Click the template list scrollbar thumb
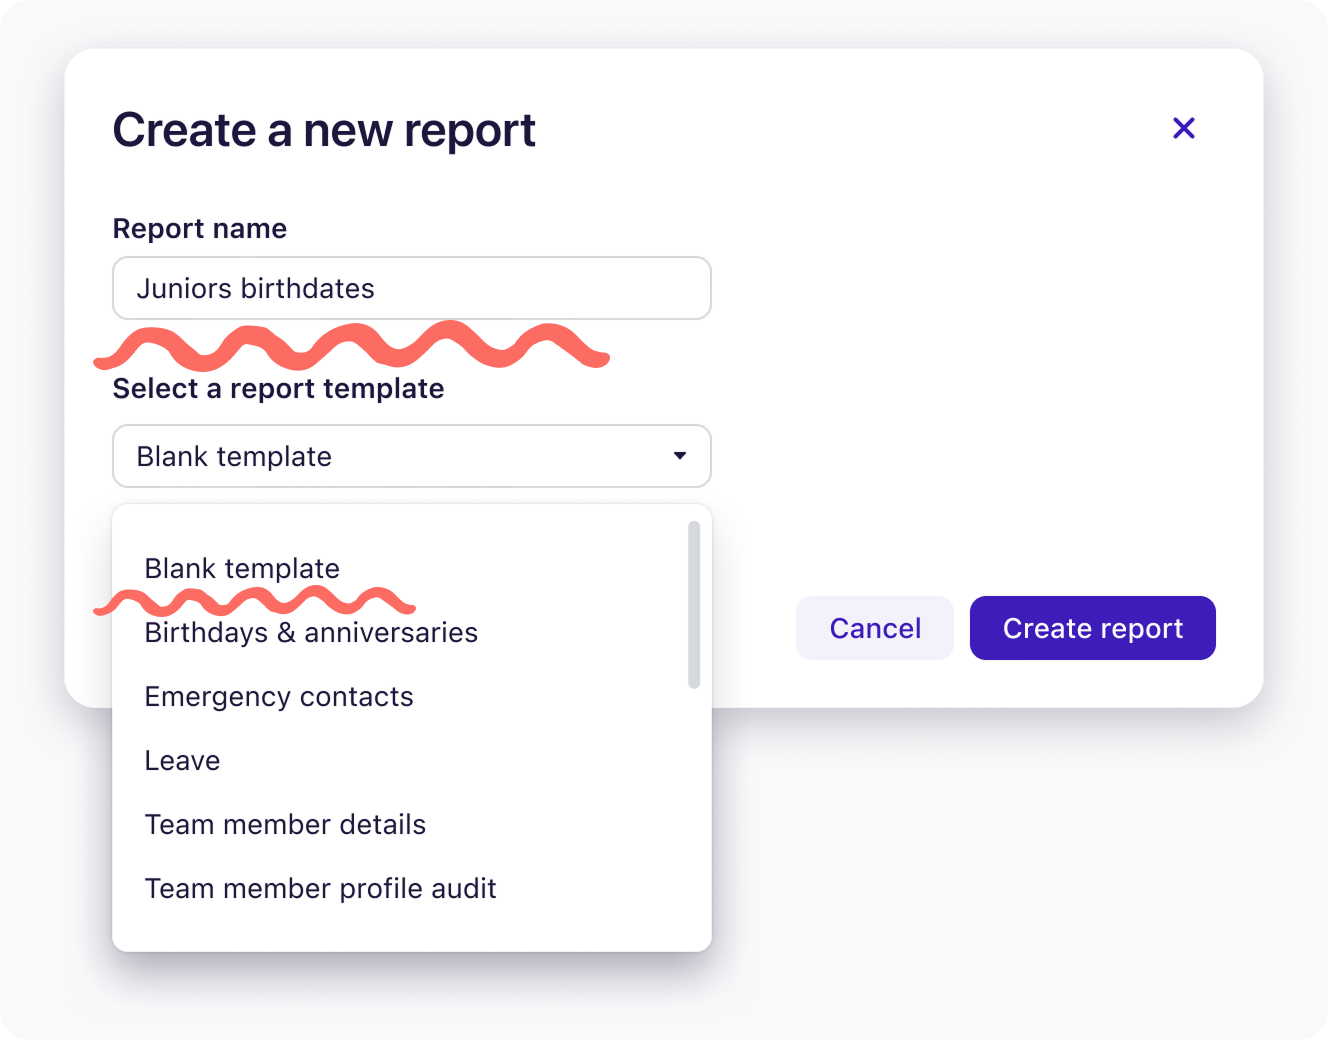The image size is (1328, 1040). click(694, 605)
